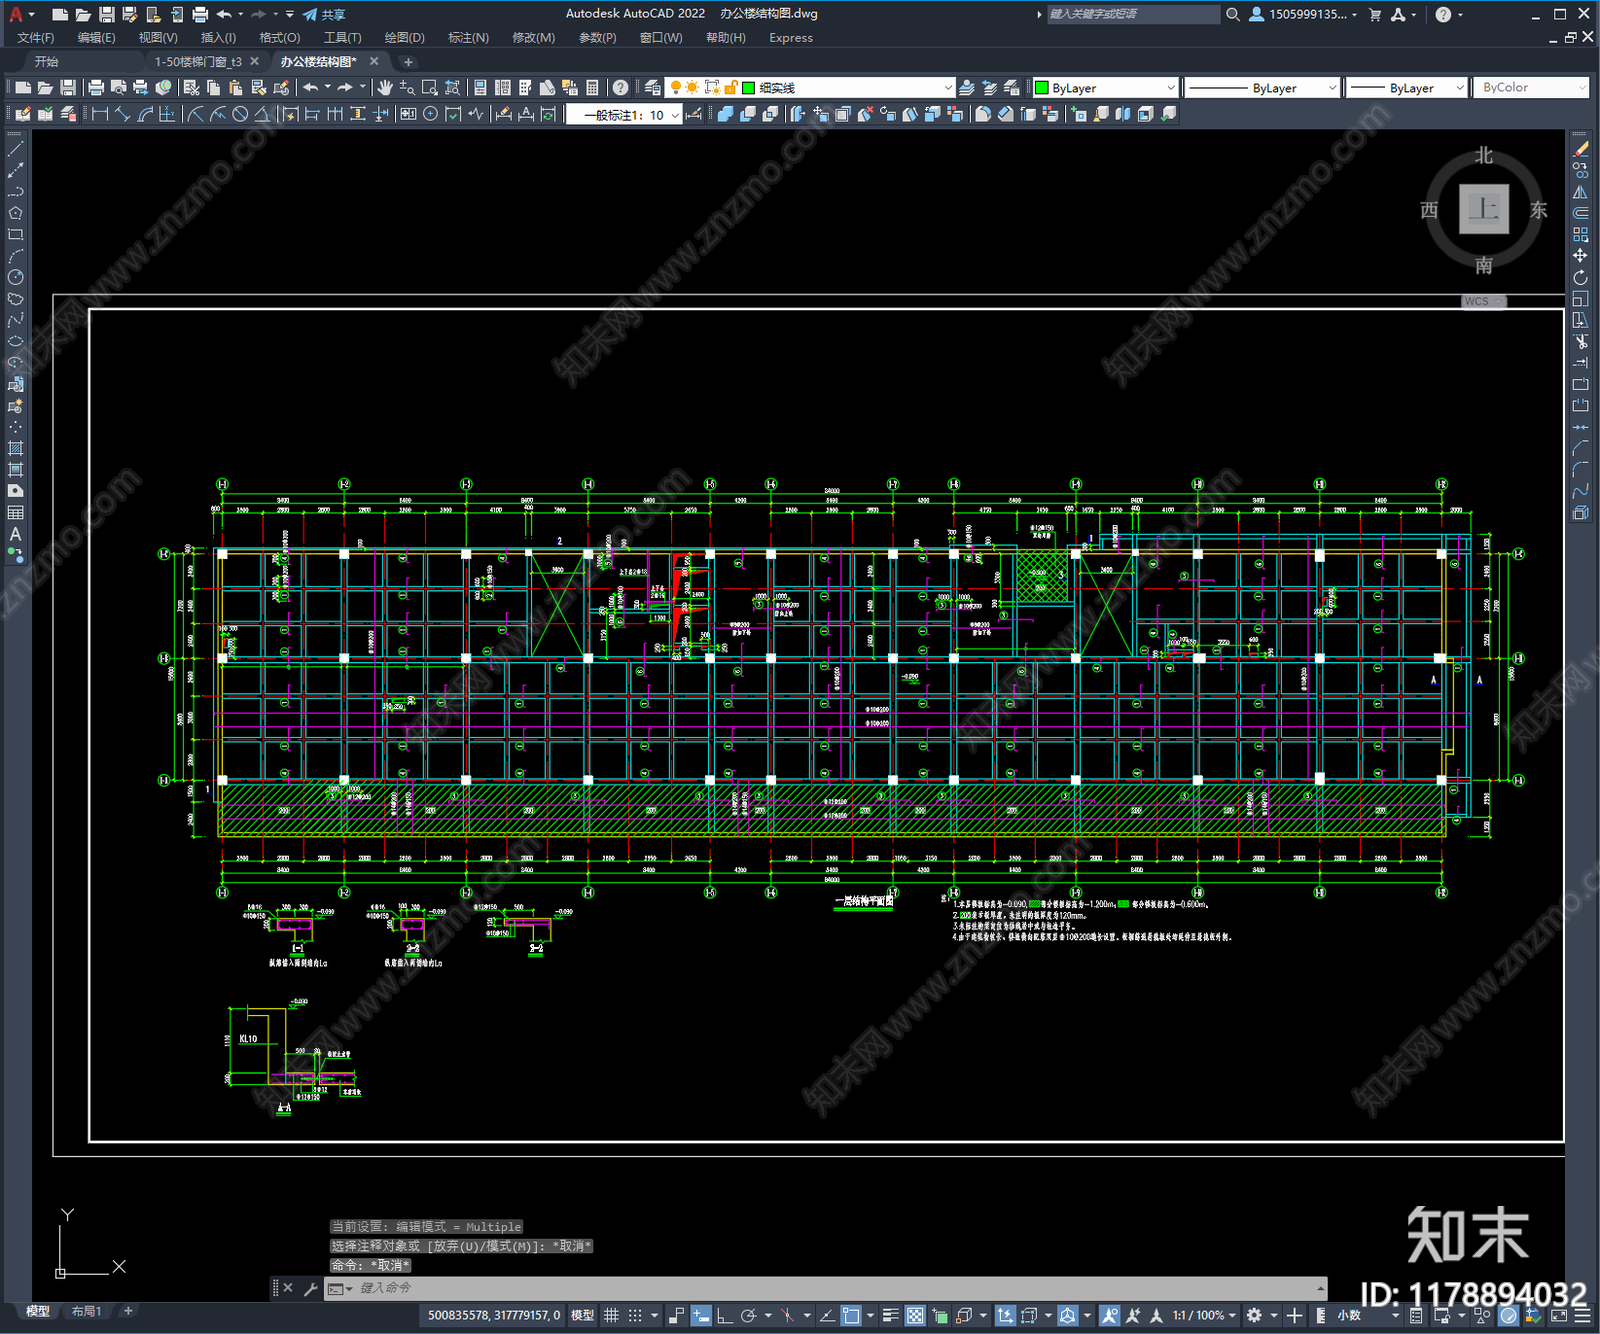Switch to the 布局1 layout tab
Screen dimensions: 1600x1334
pos(87,1311)
